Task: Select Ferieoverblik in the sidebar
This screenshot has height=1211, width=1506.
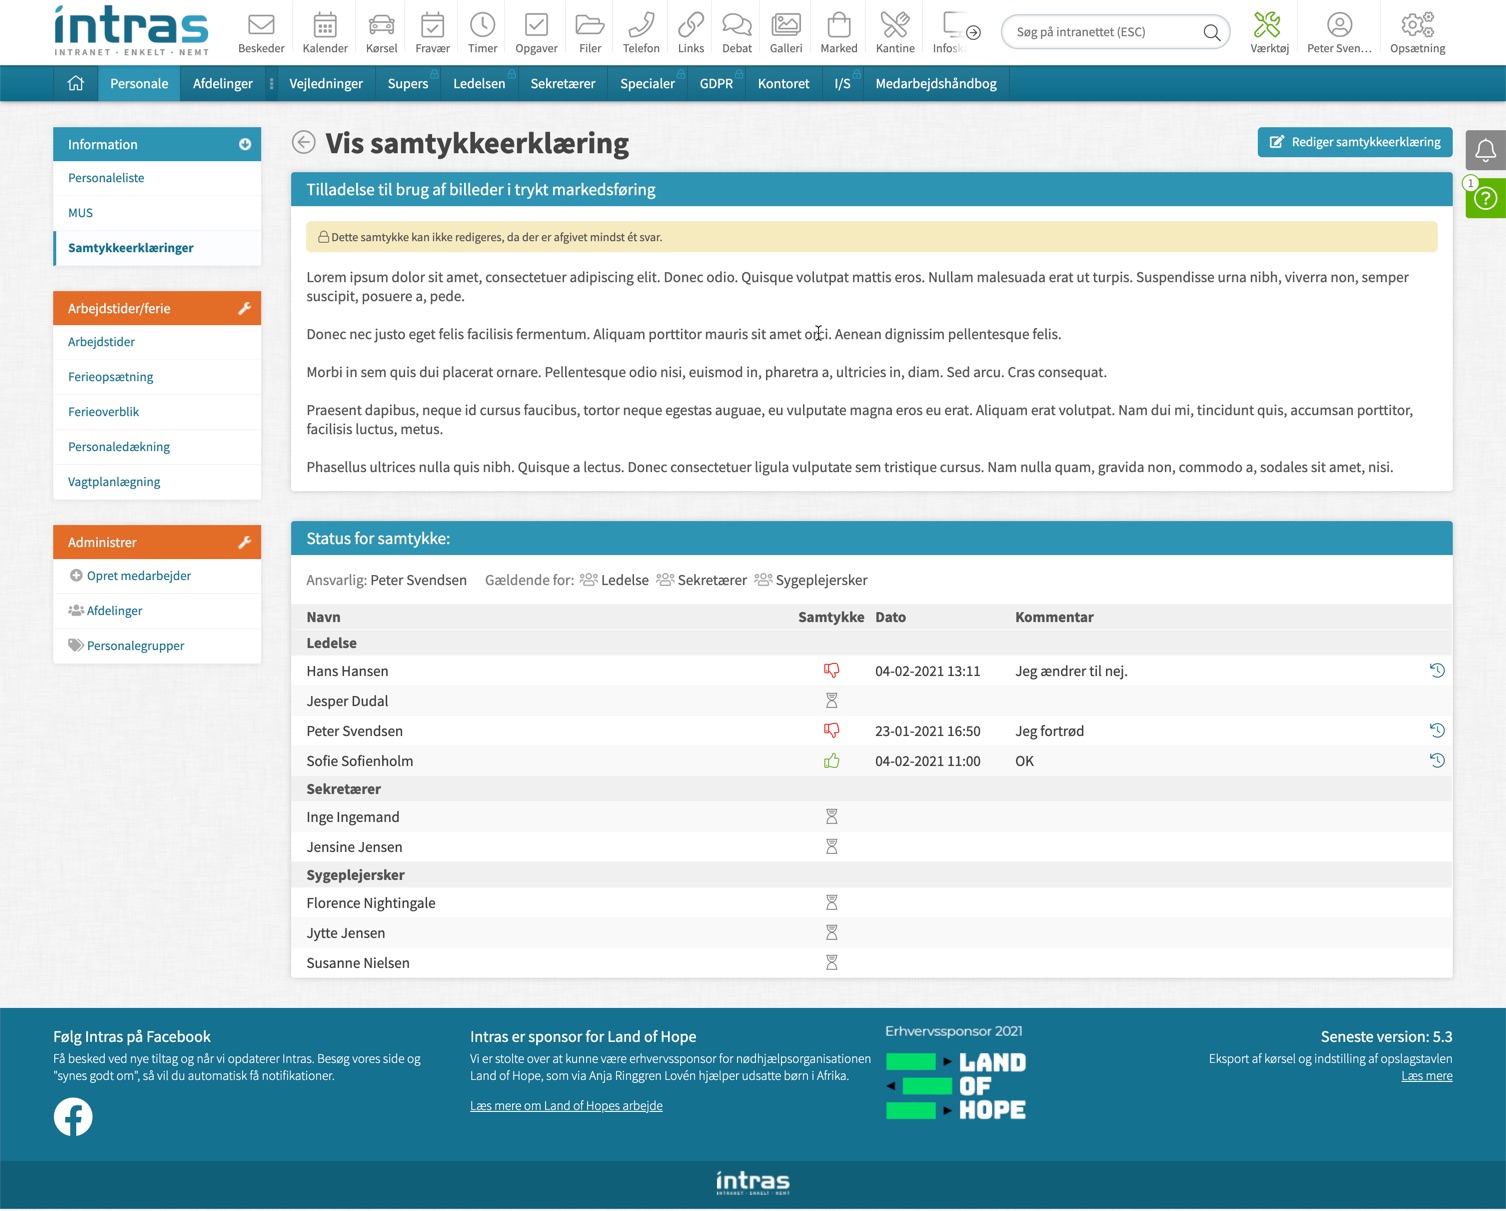Action: [104, 412]
